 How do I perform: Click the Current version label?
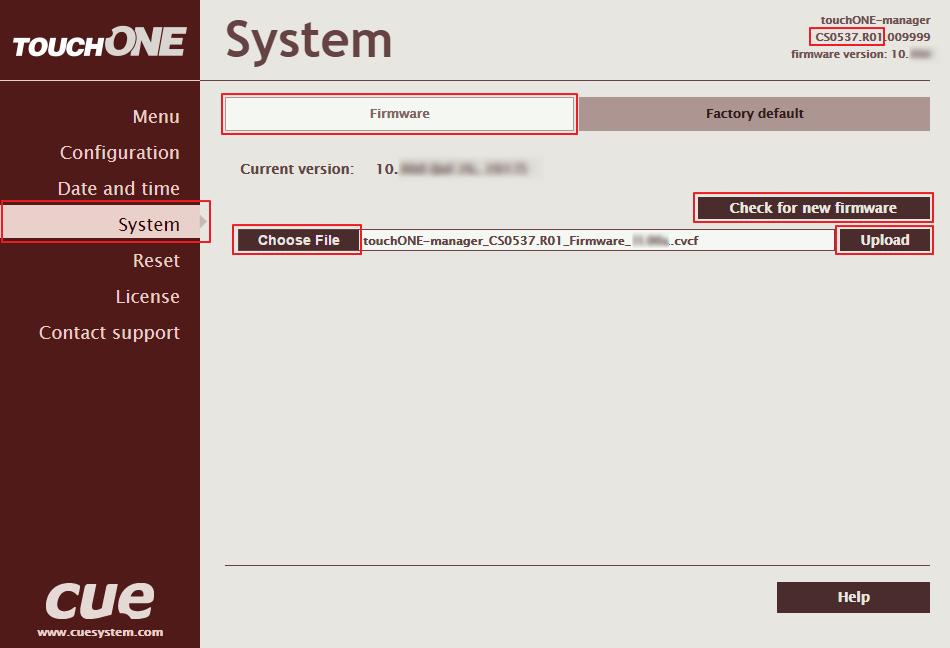coord(297,169)
